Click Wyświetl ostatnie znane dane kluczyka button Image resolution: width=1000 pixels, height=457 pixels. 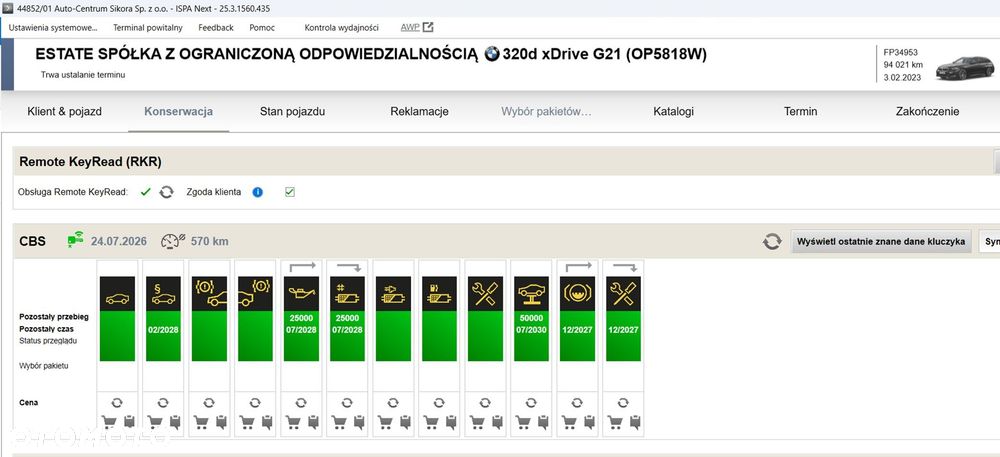tap(881, 242)
